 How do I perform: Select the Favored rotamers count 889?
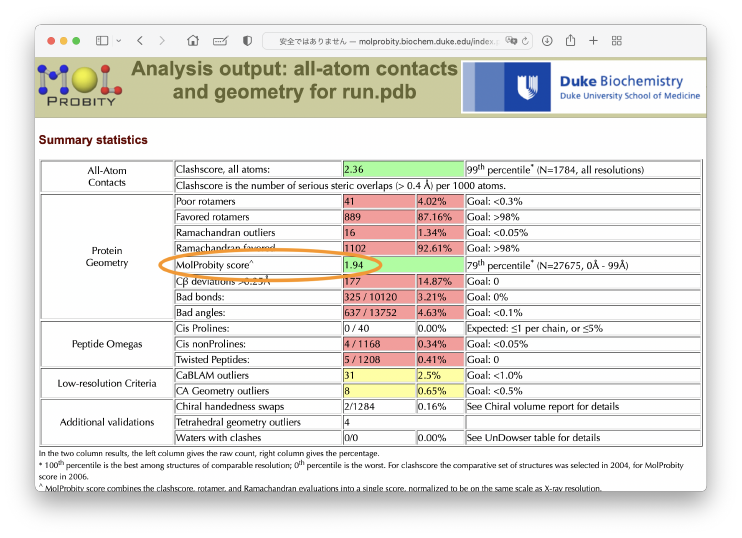coord(353,217)
